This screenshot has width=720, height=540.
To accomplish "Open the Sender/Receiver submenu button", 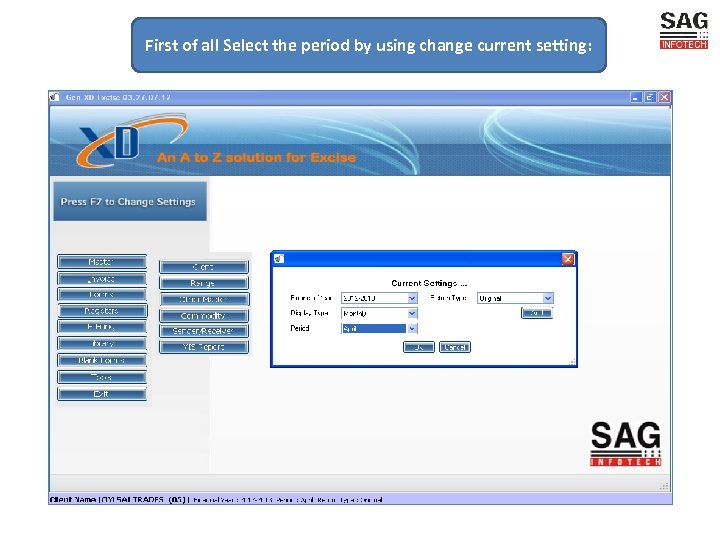I will click(204, 331).
